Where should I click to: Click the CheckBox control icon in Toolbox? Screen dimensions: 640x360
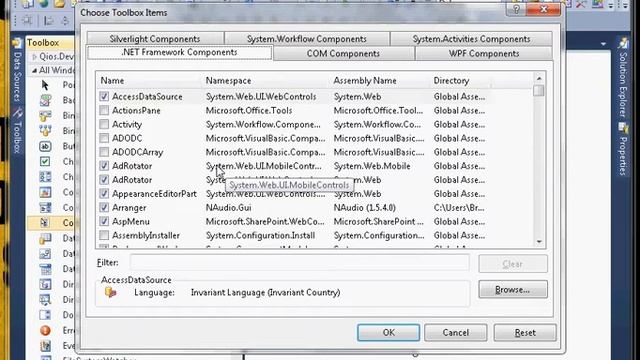[45, 162]
